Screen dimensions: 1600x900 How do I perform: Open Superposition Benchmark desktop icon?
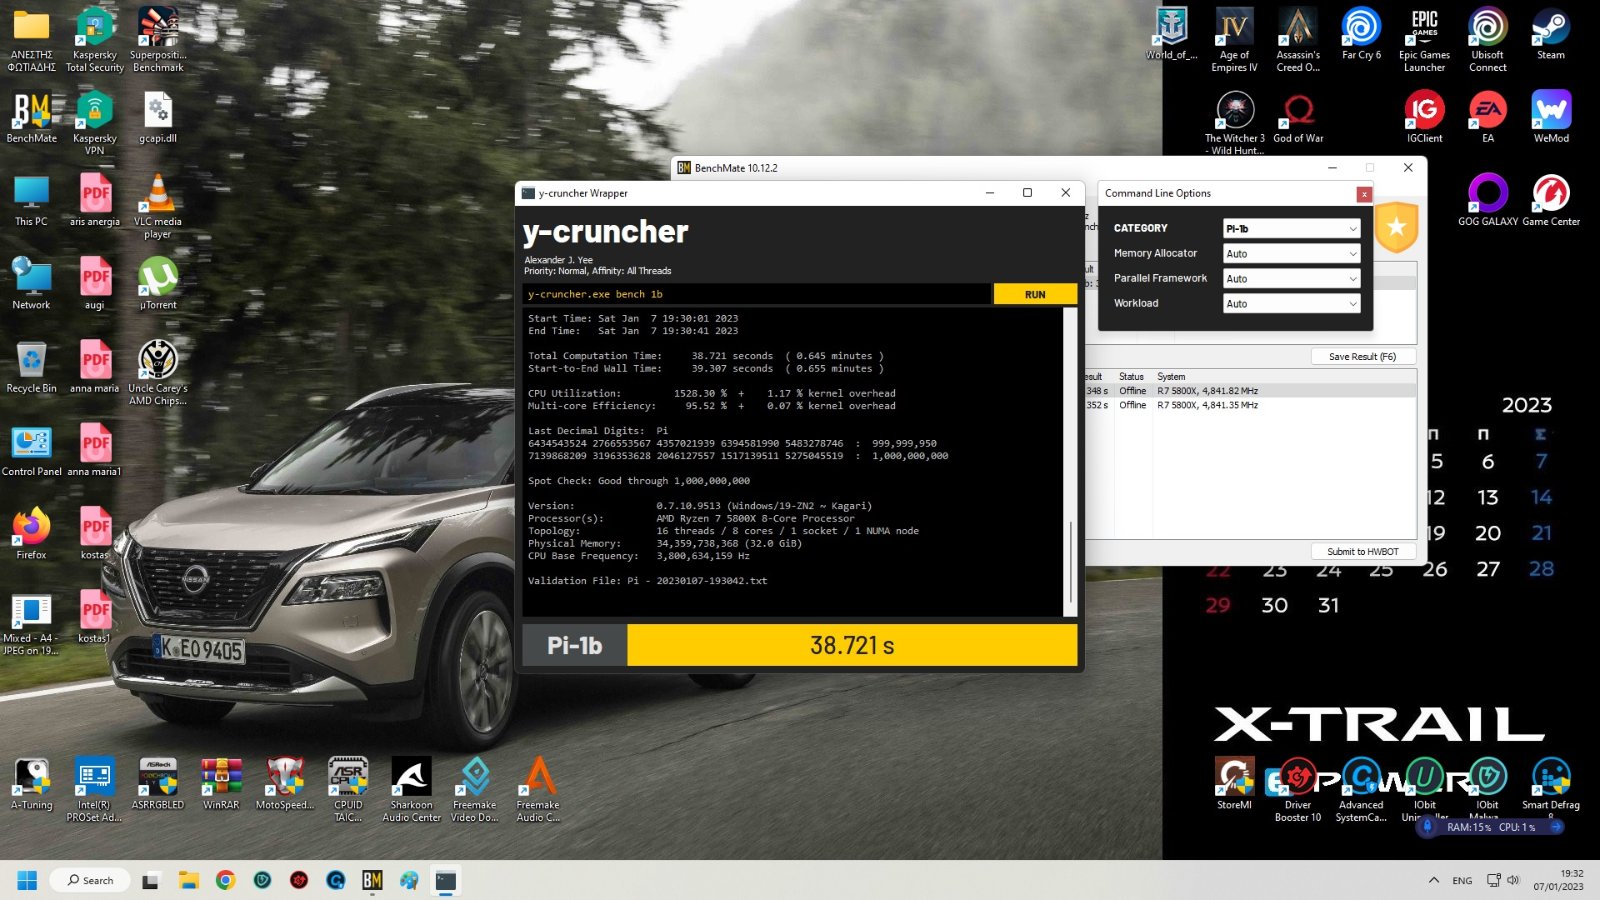(x=158, y=40)
